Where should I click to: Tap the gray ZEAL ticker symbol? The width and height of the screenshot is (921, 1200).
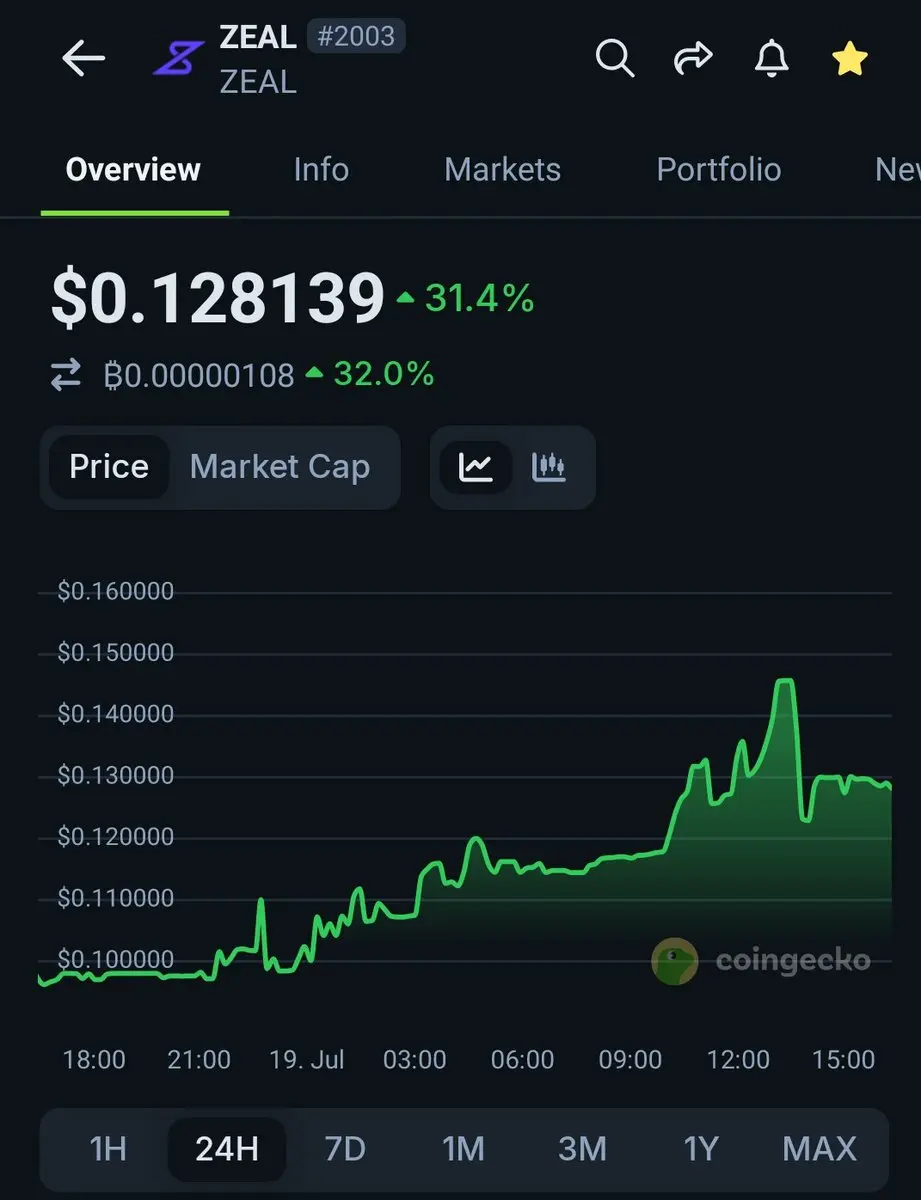point(258,82)
